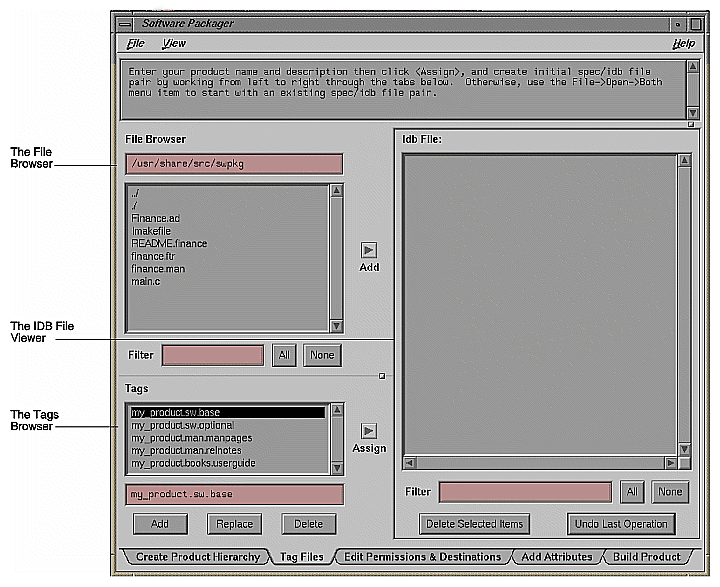
Task: Go to Add Attributes tab
Action: [557, 557]
